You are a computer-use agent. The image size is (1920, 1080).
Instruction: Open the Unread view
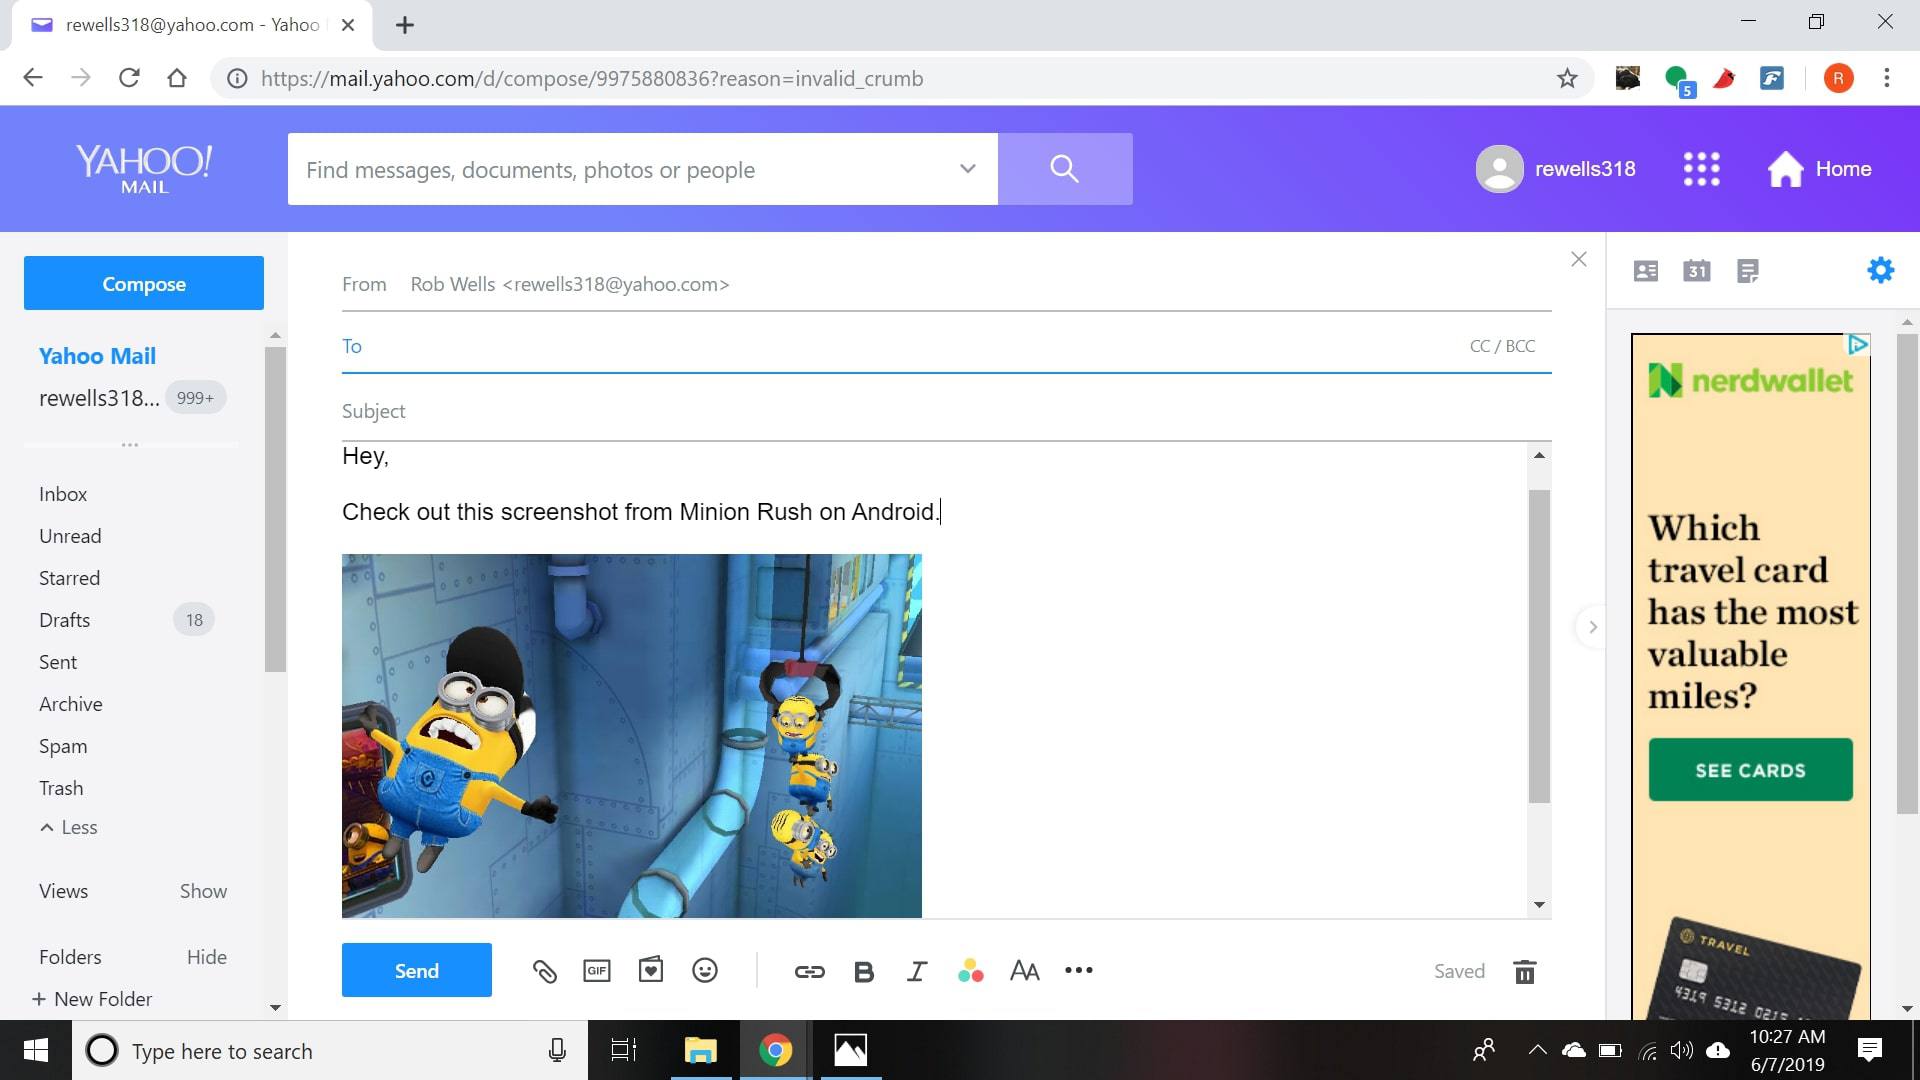coord(70,536)
